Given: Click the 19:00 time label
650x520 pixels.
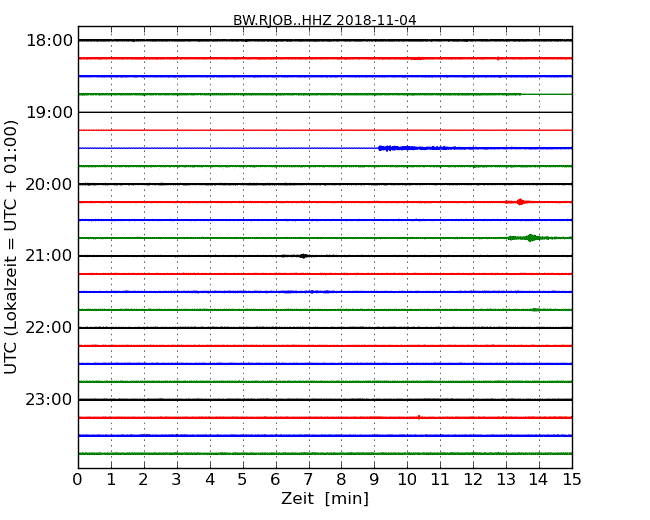Looking at the screenshot, I should click(49, 112).
